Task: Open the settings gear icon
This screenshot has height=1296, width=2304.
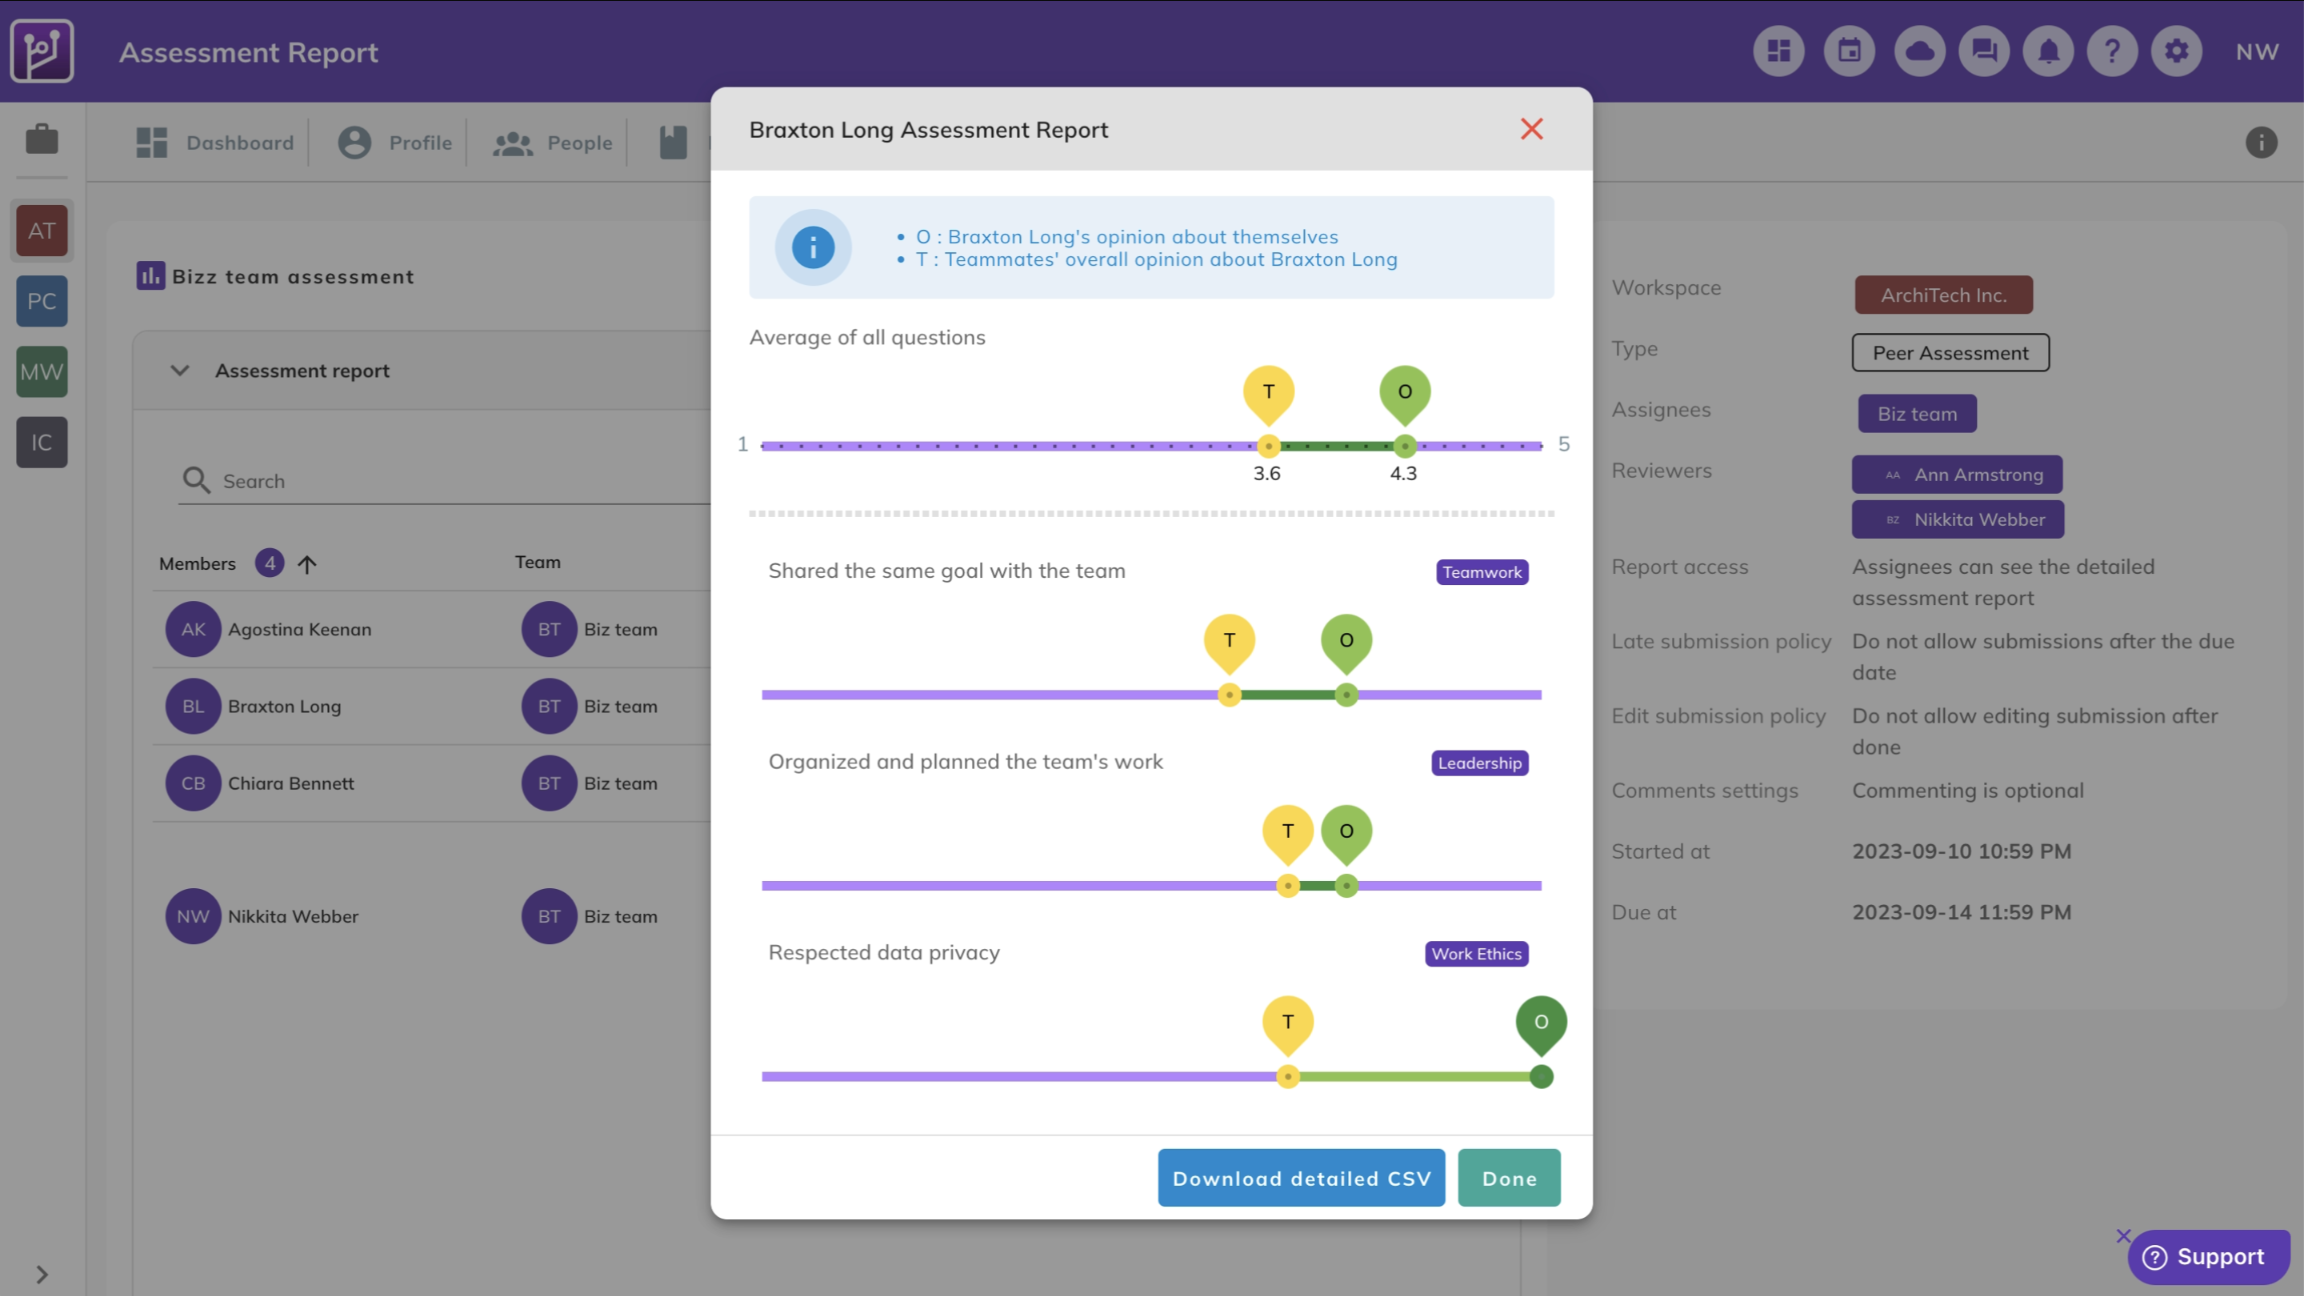Action: [x=2176, y=51]
